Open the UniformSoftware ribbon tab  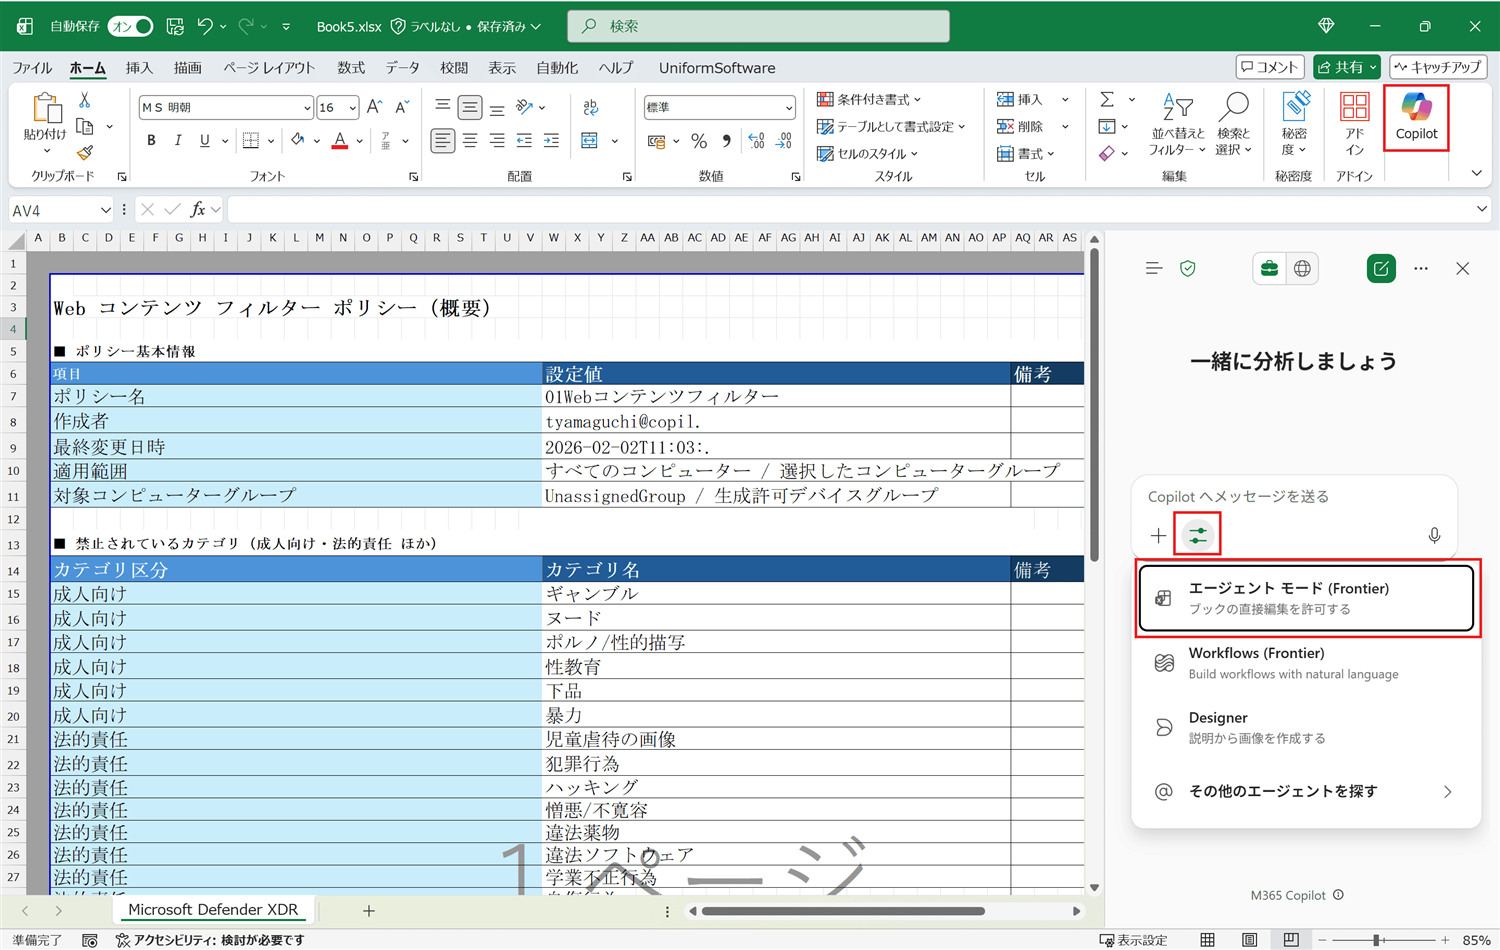[717, 68]
